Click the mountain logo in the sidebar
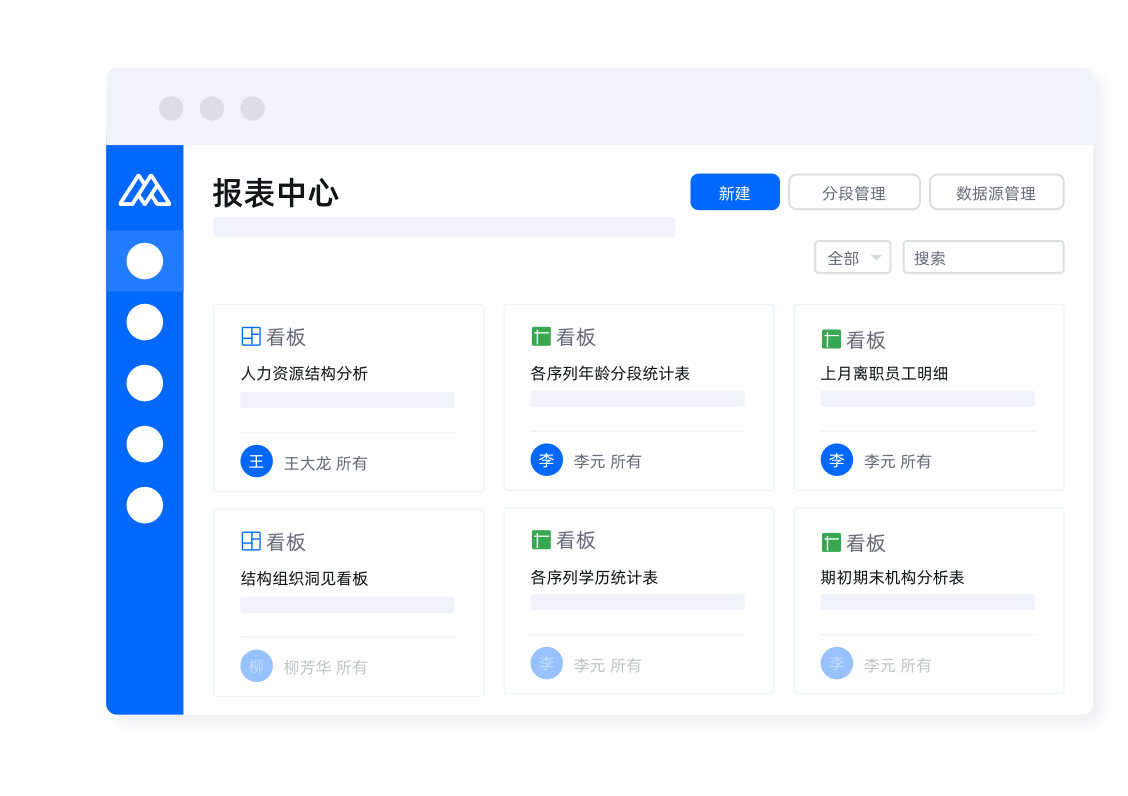This screenshot has width=1128, height=796. (x=145, y=189)
